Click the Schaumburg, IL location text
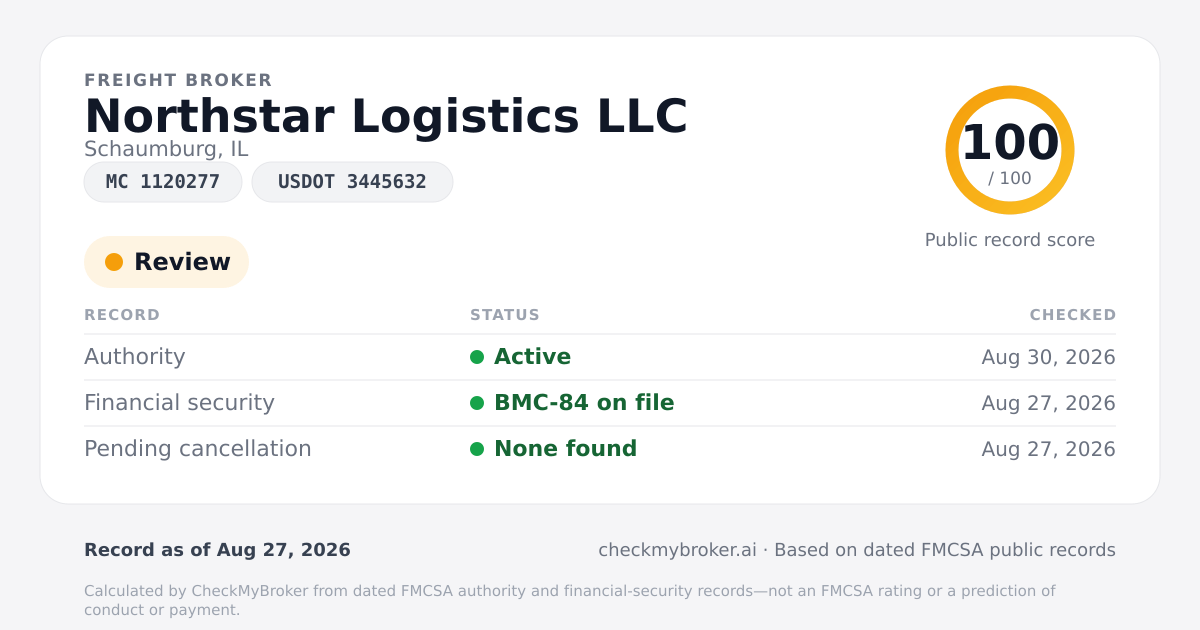1200x630 pixels. pyautogui.click(x=166, y=149)
